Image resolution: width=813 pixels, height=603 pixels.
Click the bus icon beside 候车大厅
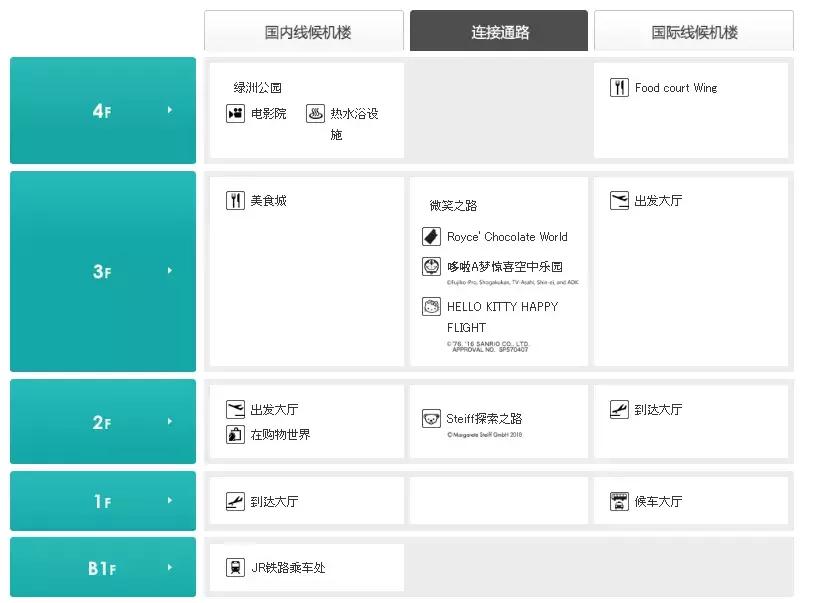(619, 501)
